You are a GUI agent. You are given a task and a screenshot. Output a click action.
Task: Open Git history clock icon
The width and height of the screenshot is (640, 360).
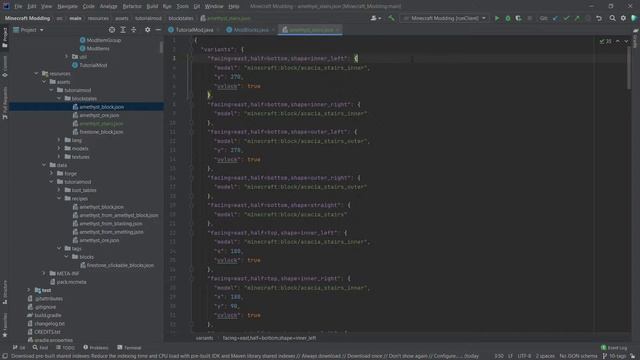pyautogui.click(x=588, y=18)
